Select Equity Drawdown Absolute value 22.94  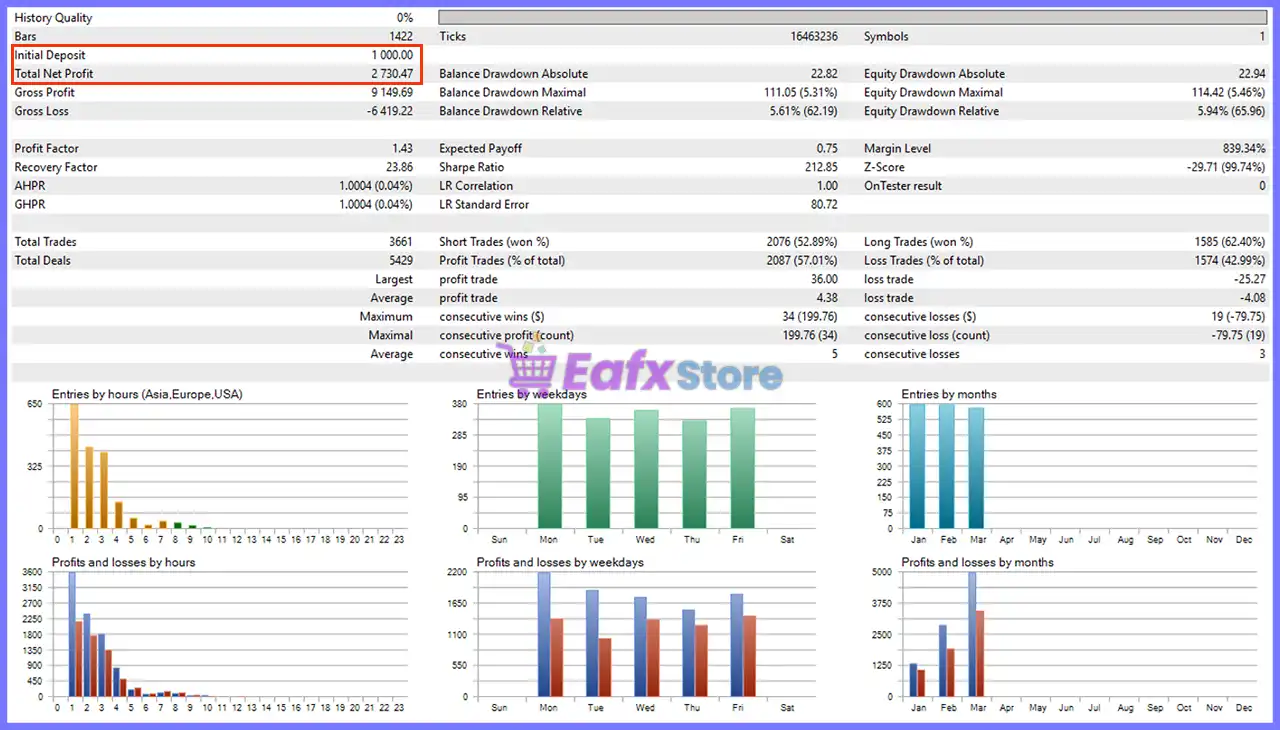coord(1251,74)
